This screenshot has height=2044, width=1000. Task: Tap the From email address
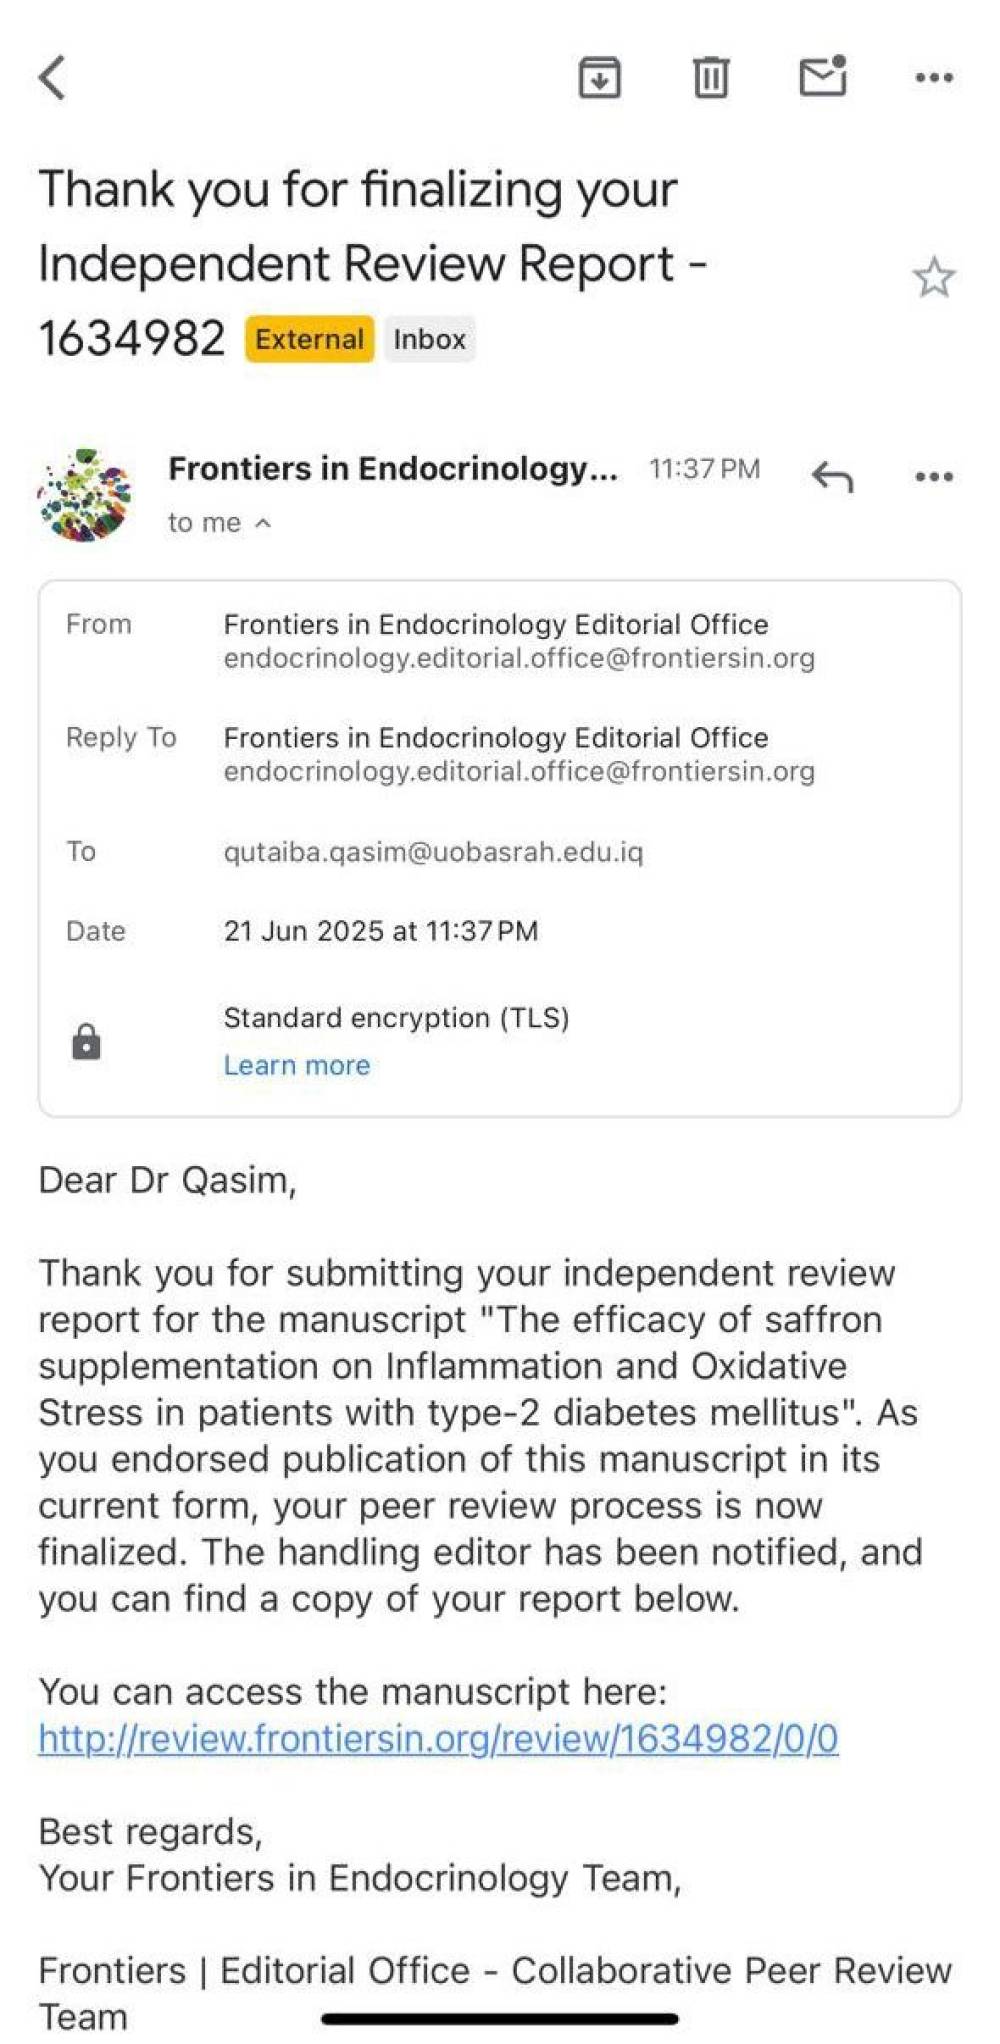519,658
